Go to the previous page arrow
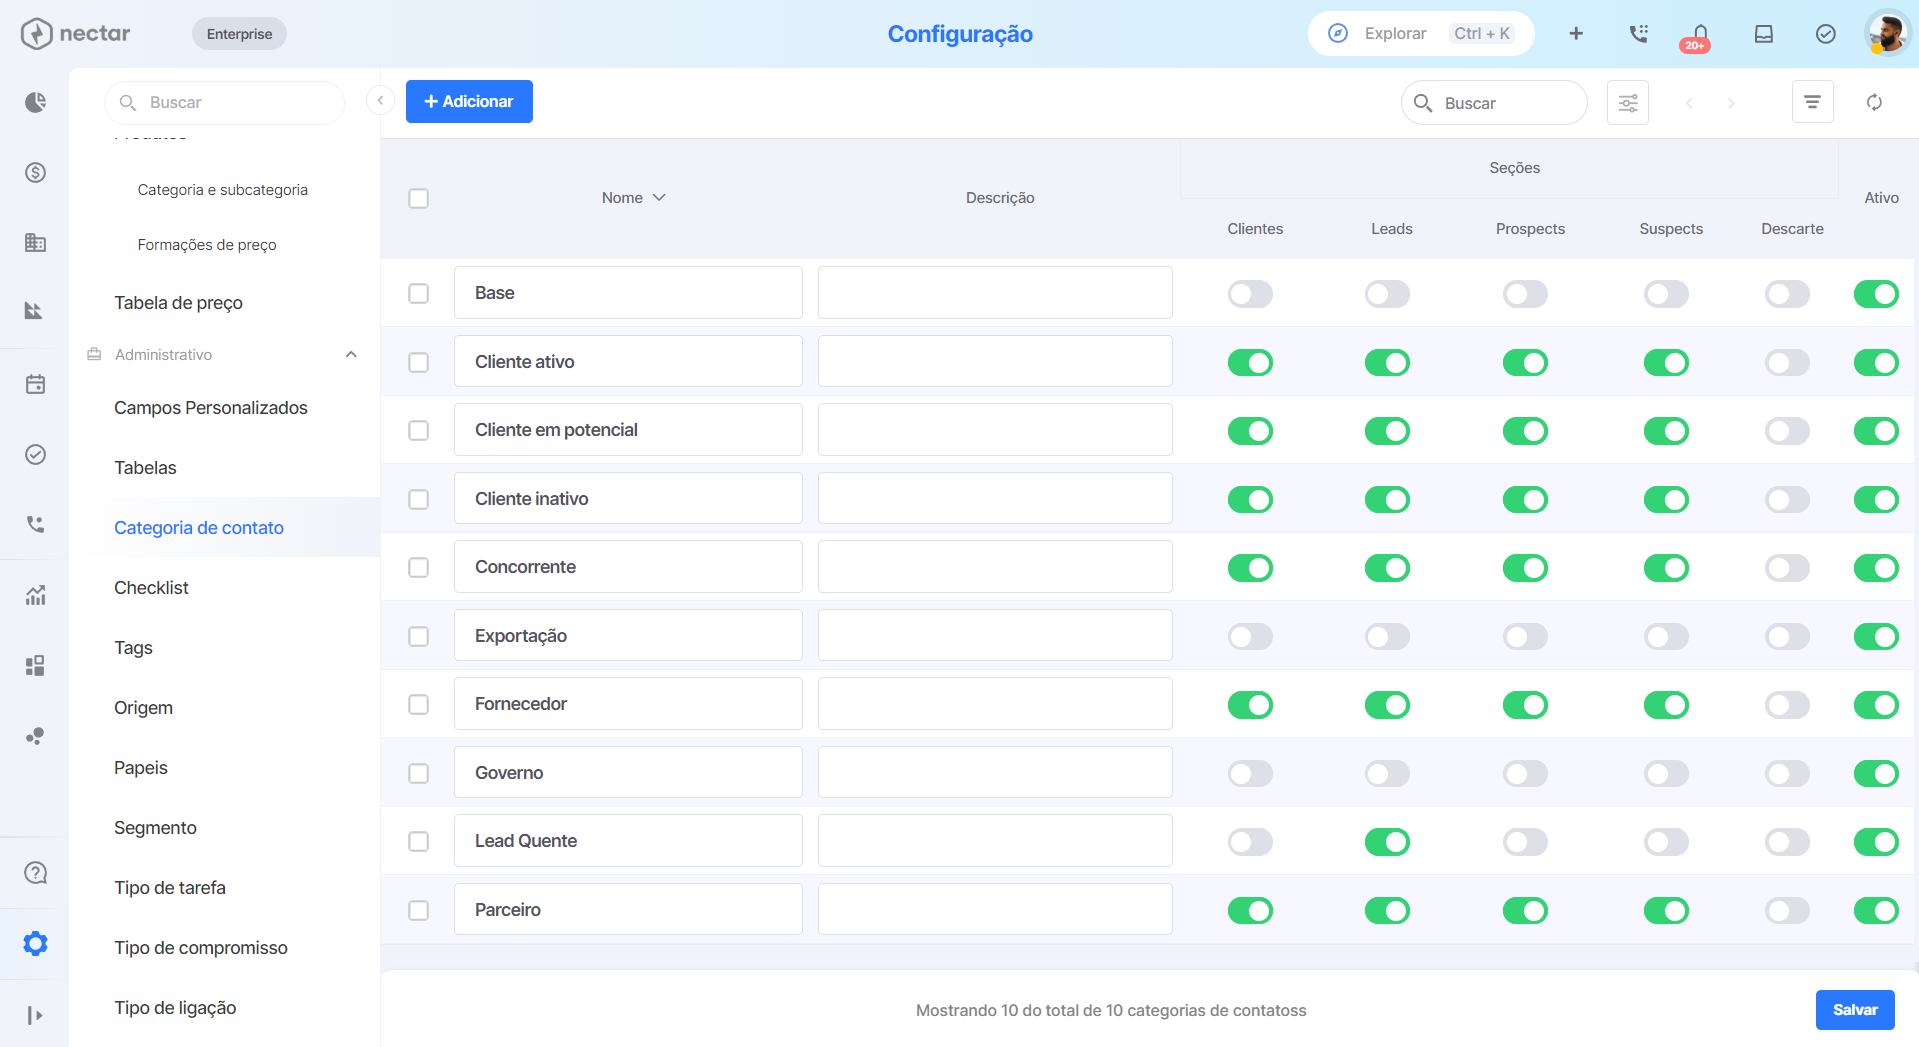Image resolution: width=1919 pixels, height=1047 pixels. coord(1689,103)
